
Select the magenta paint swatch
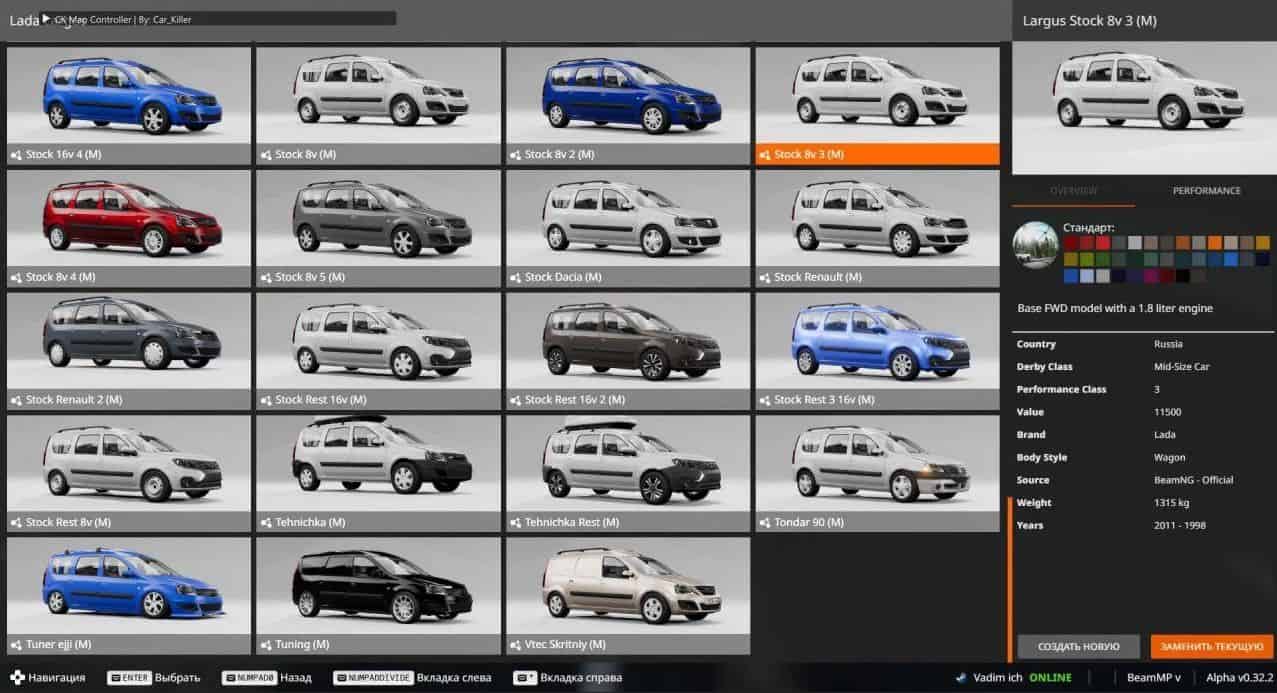tap(1150, 276)
